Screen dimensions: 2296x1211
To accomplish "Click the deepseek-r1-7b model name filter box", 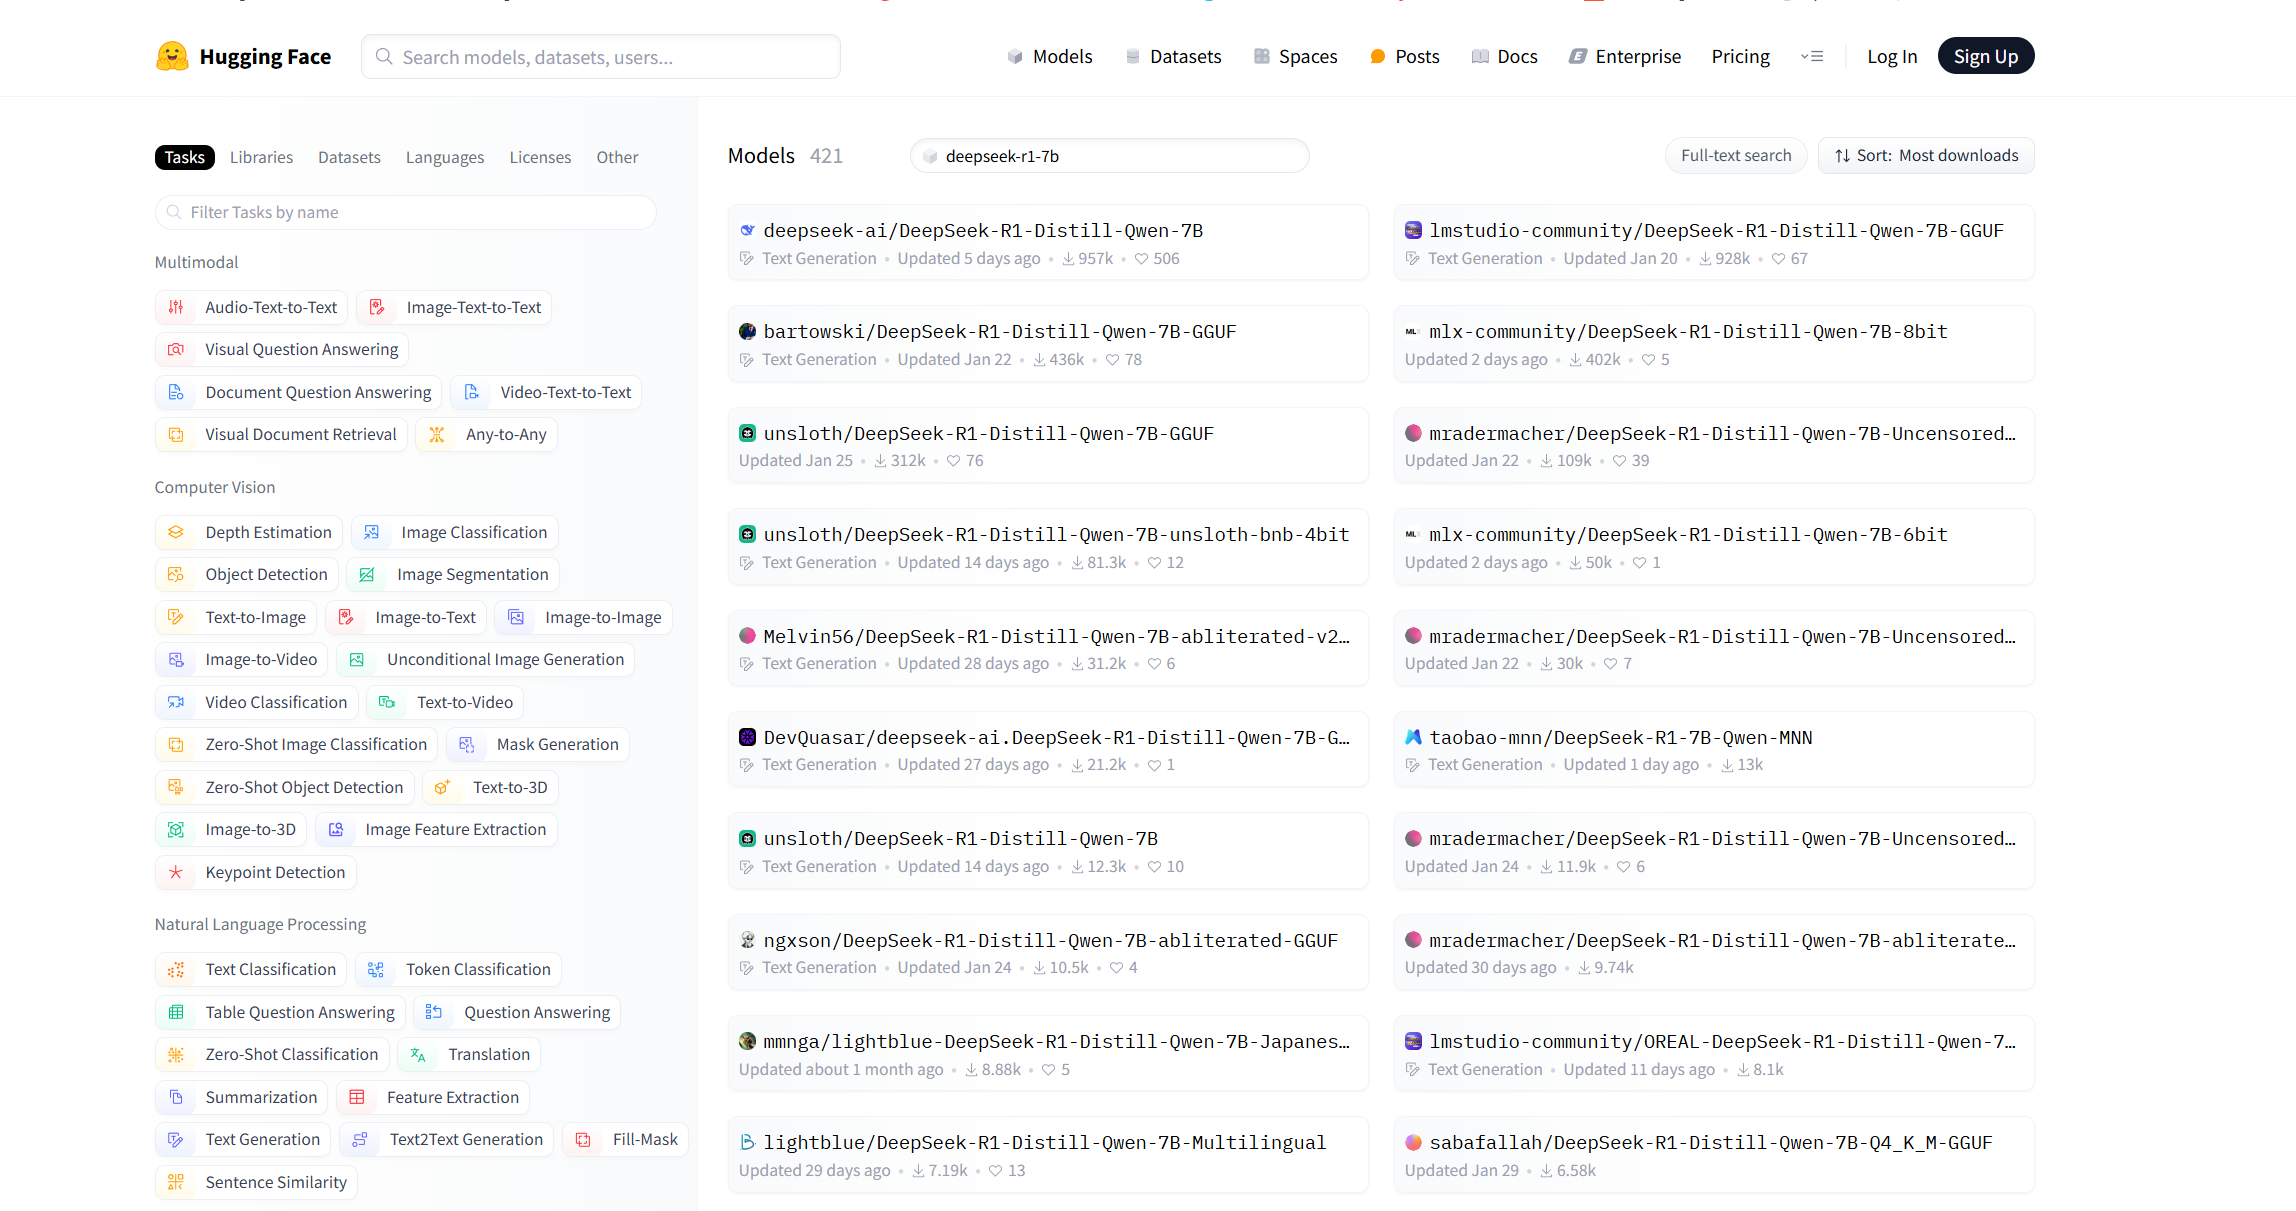I will click(x=1110, y=155).
